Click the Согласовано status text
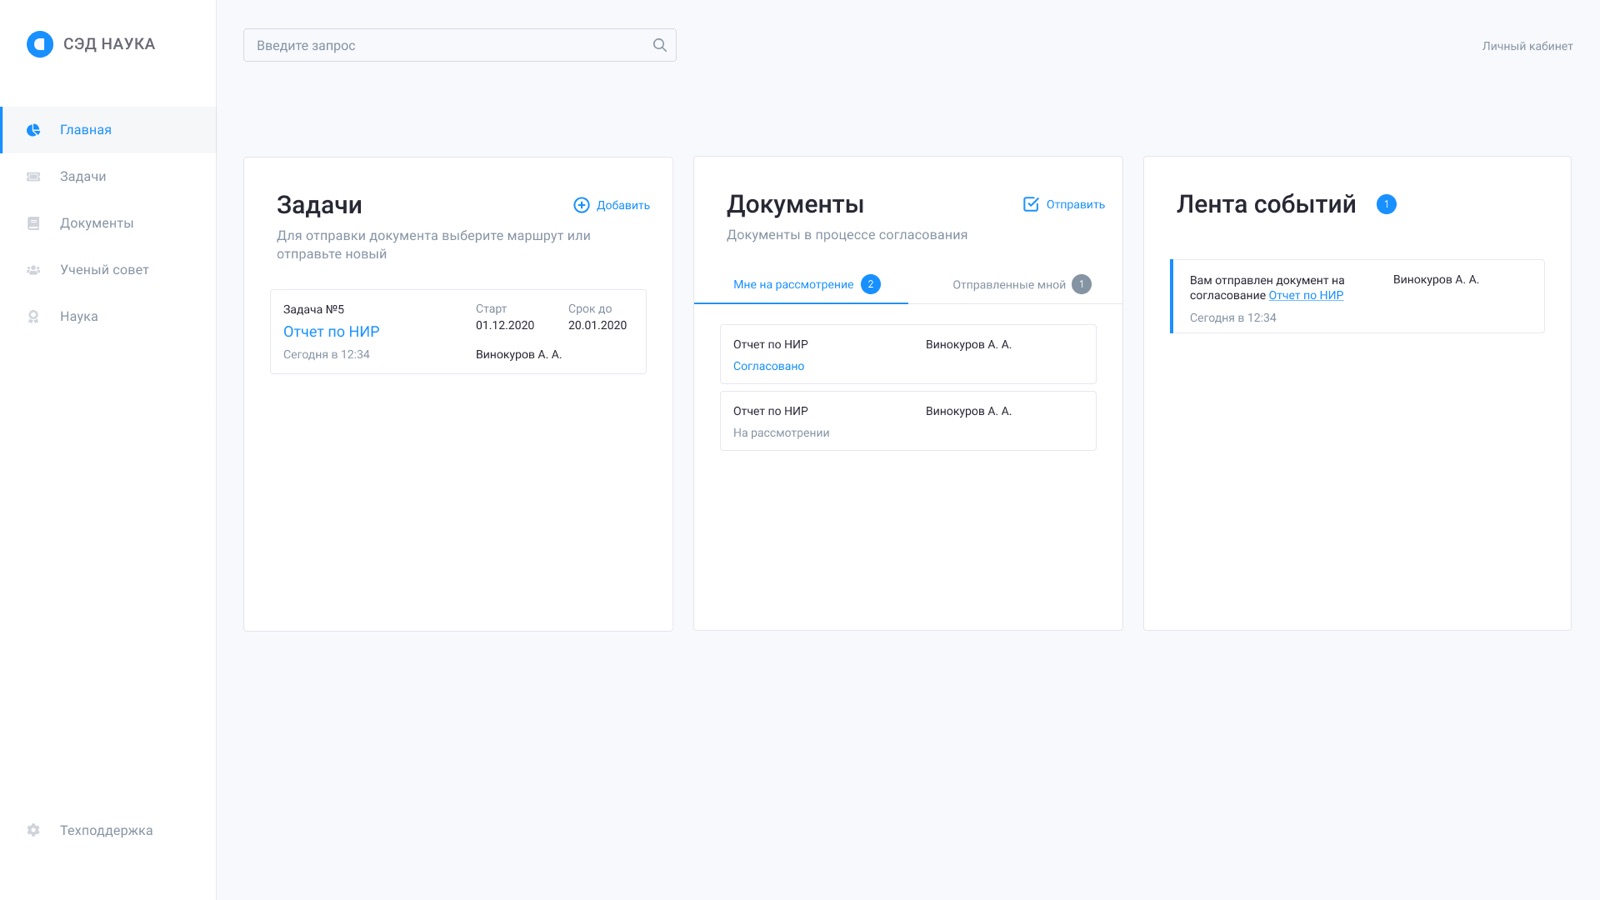Screen dimensions: 1600x900 (768, 366)
